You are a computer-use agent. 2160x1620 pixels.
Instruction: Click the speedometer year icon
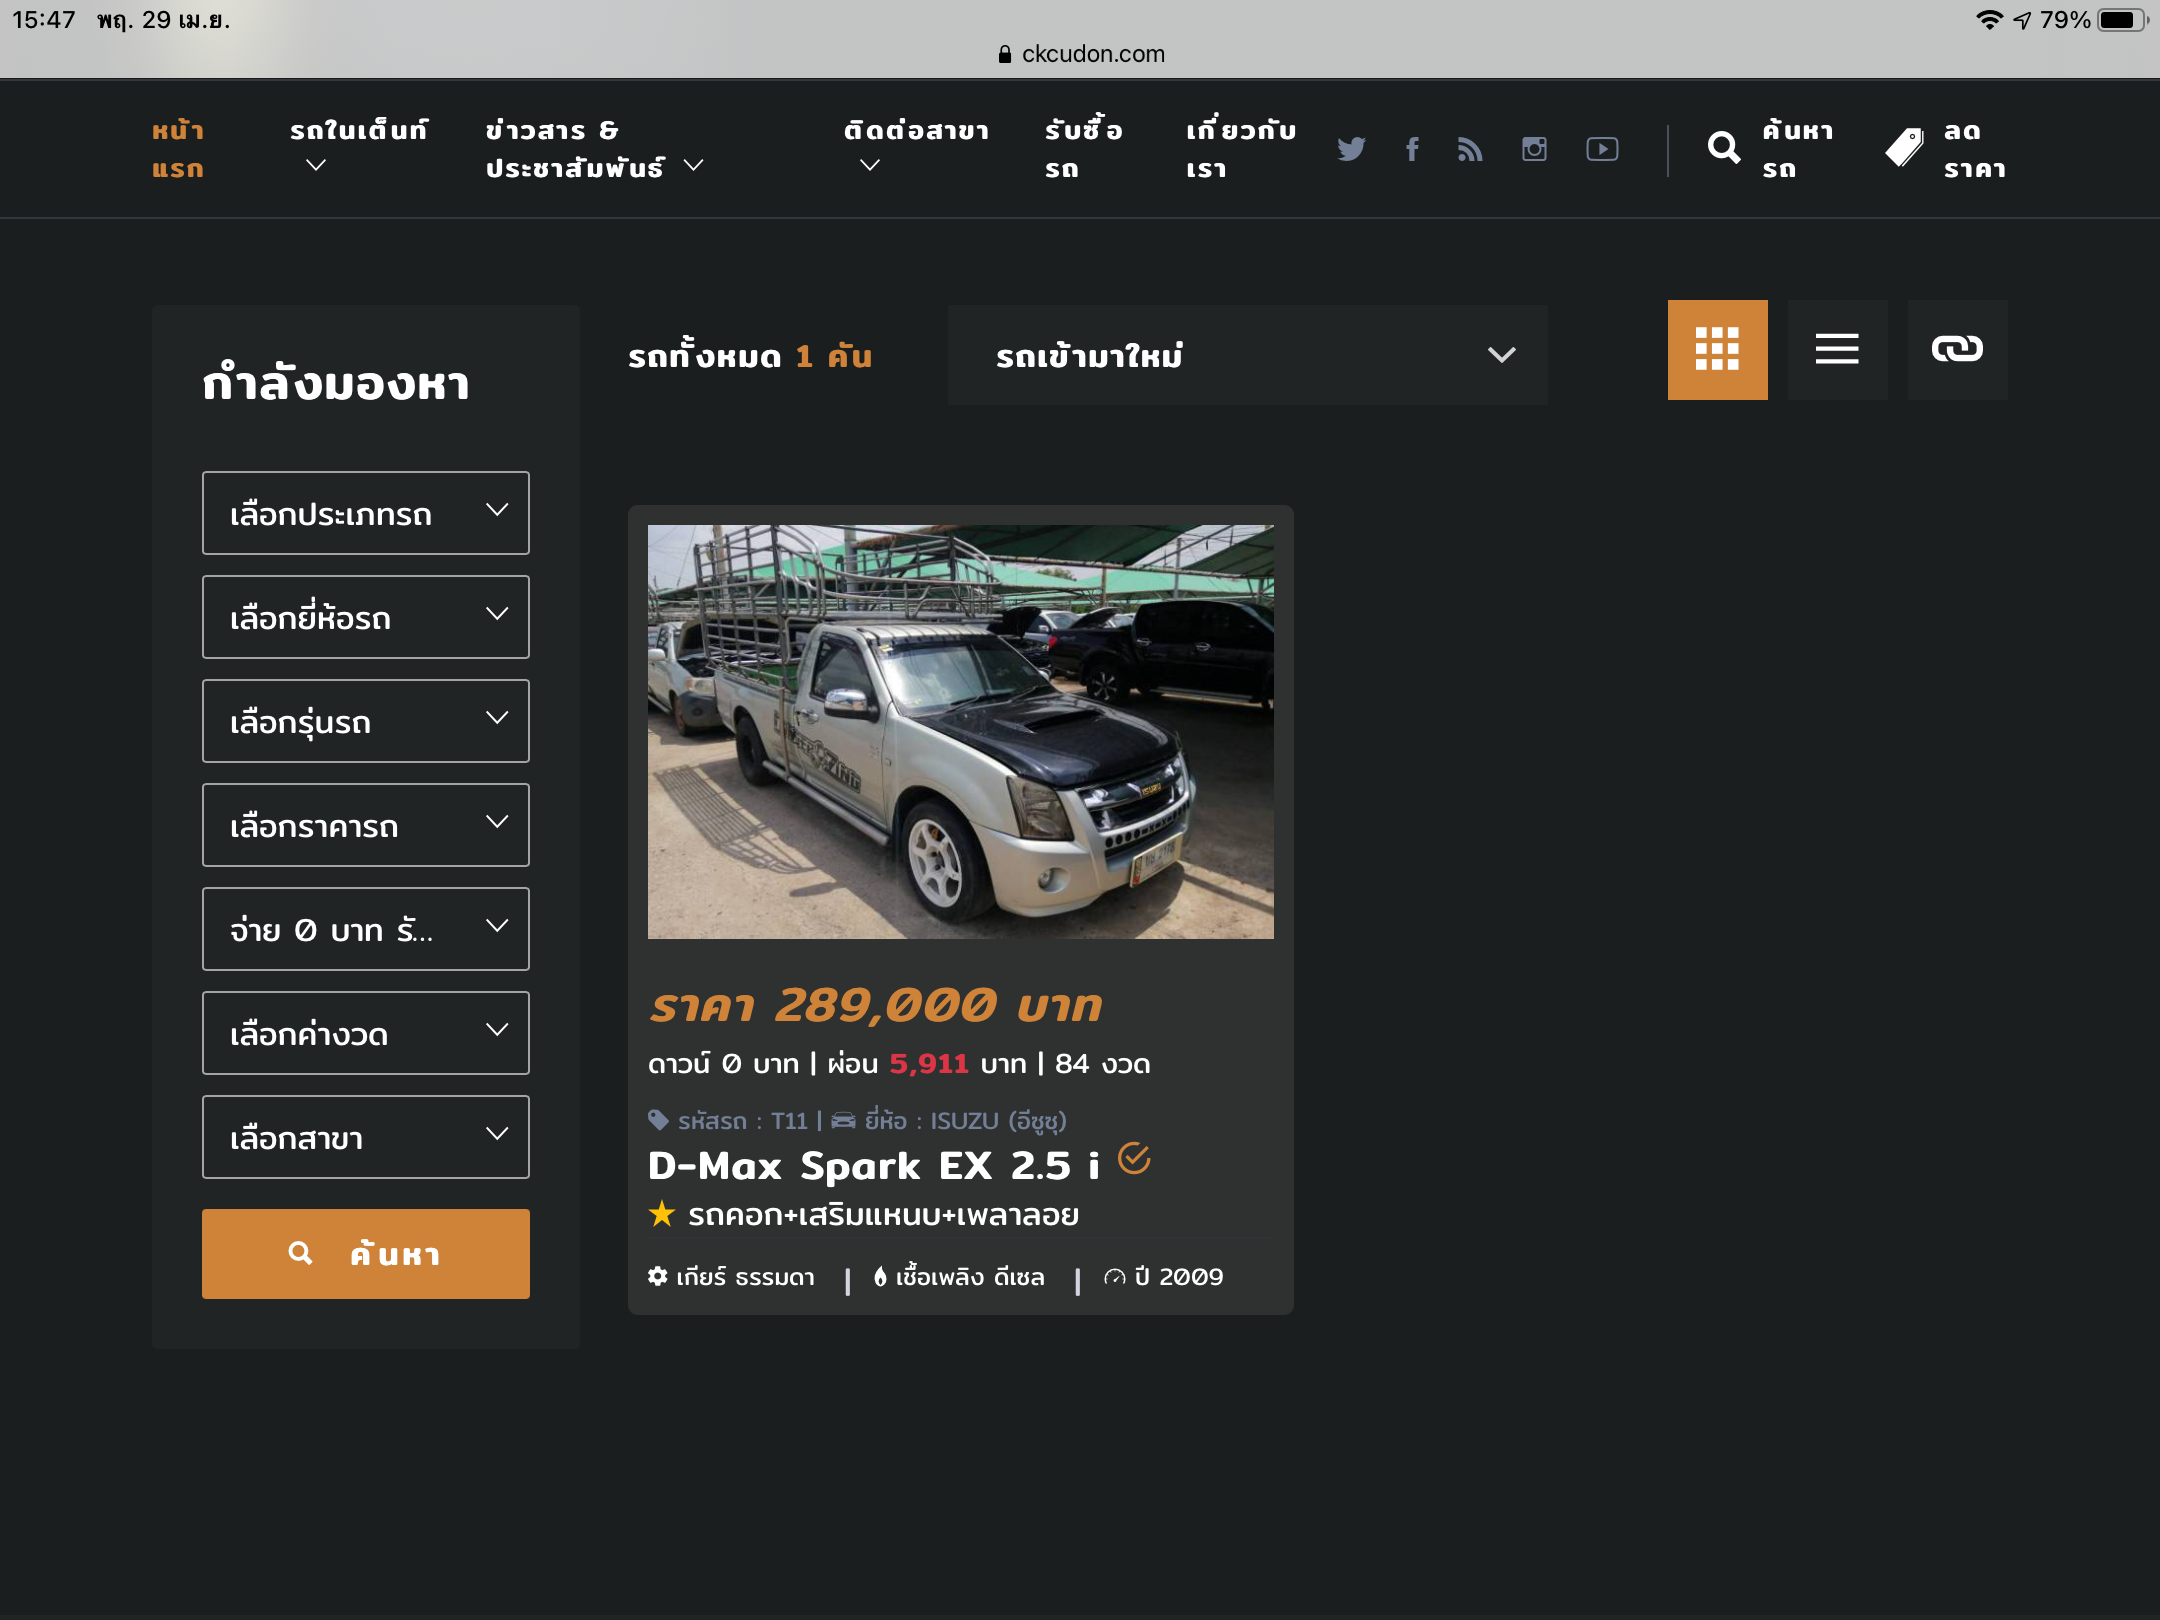tap(1114, 1277)
